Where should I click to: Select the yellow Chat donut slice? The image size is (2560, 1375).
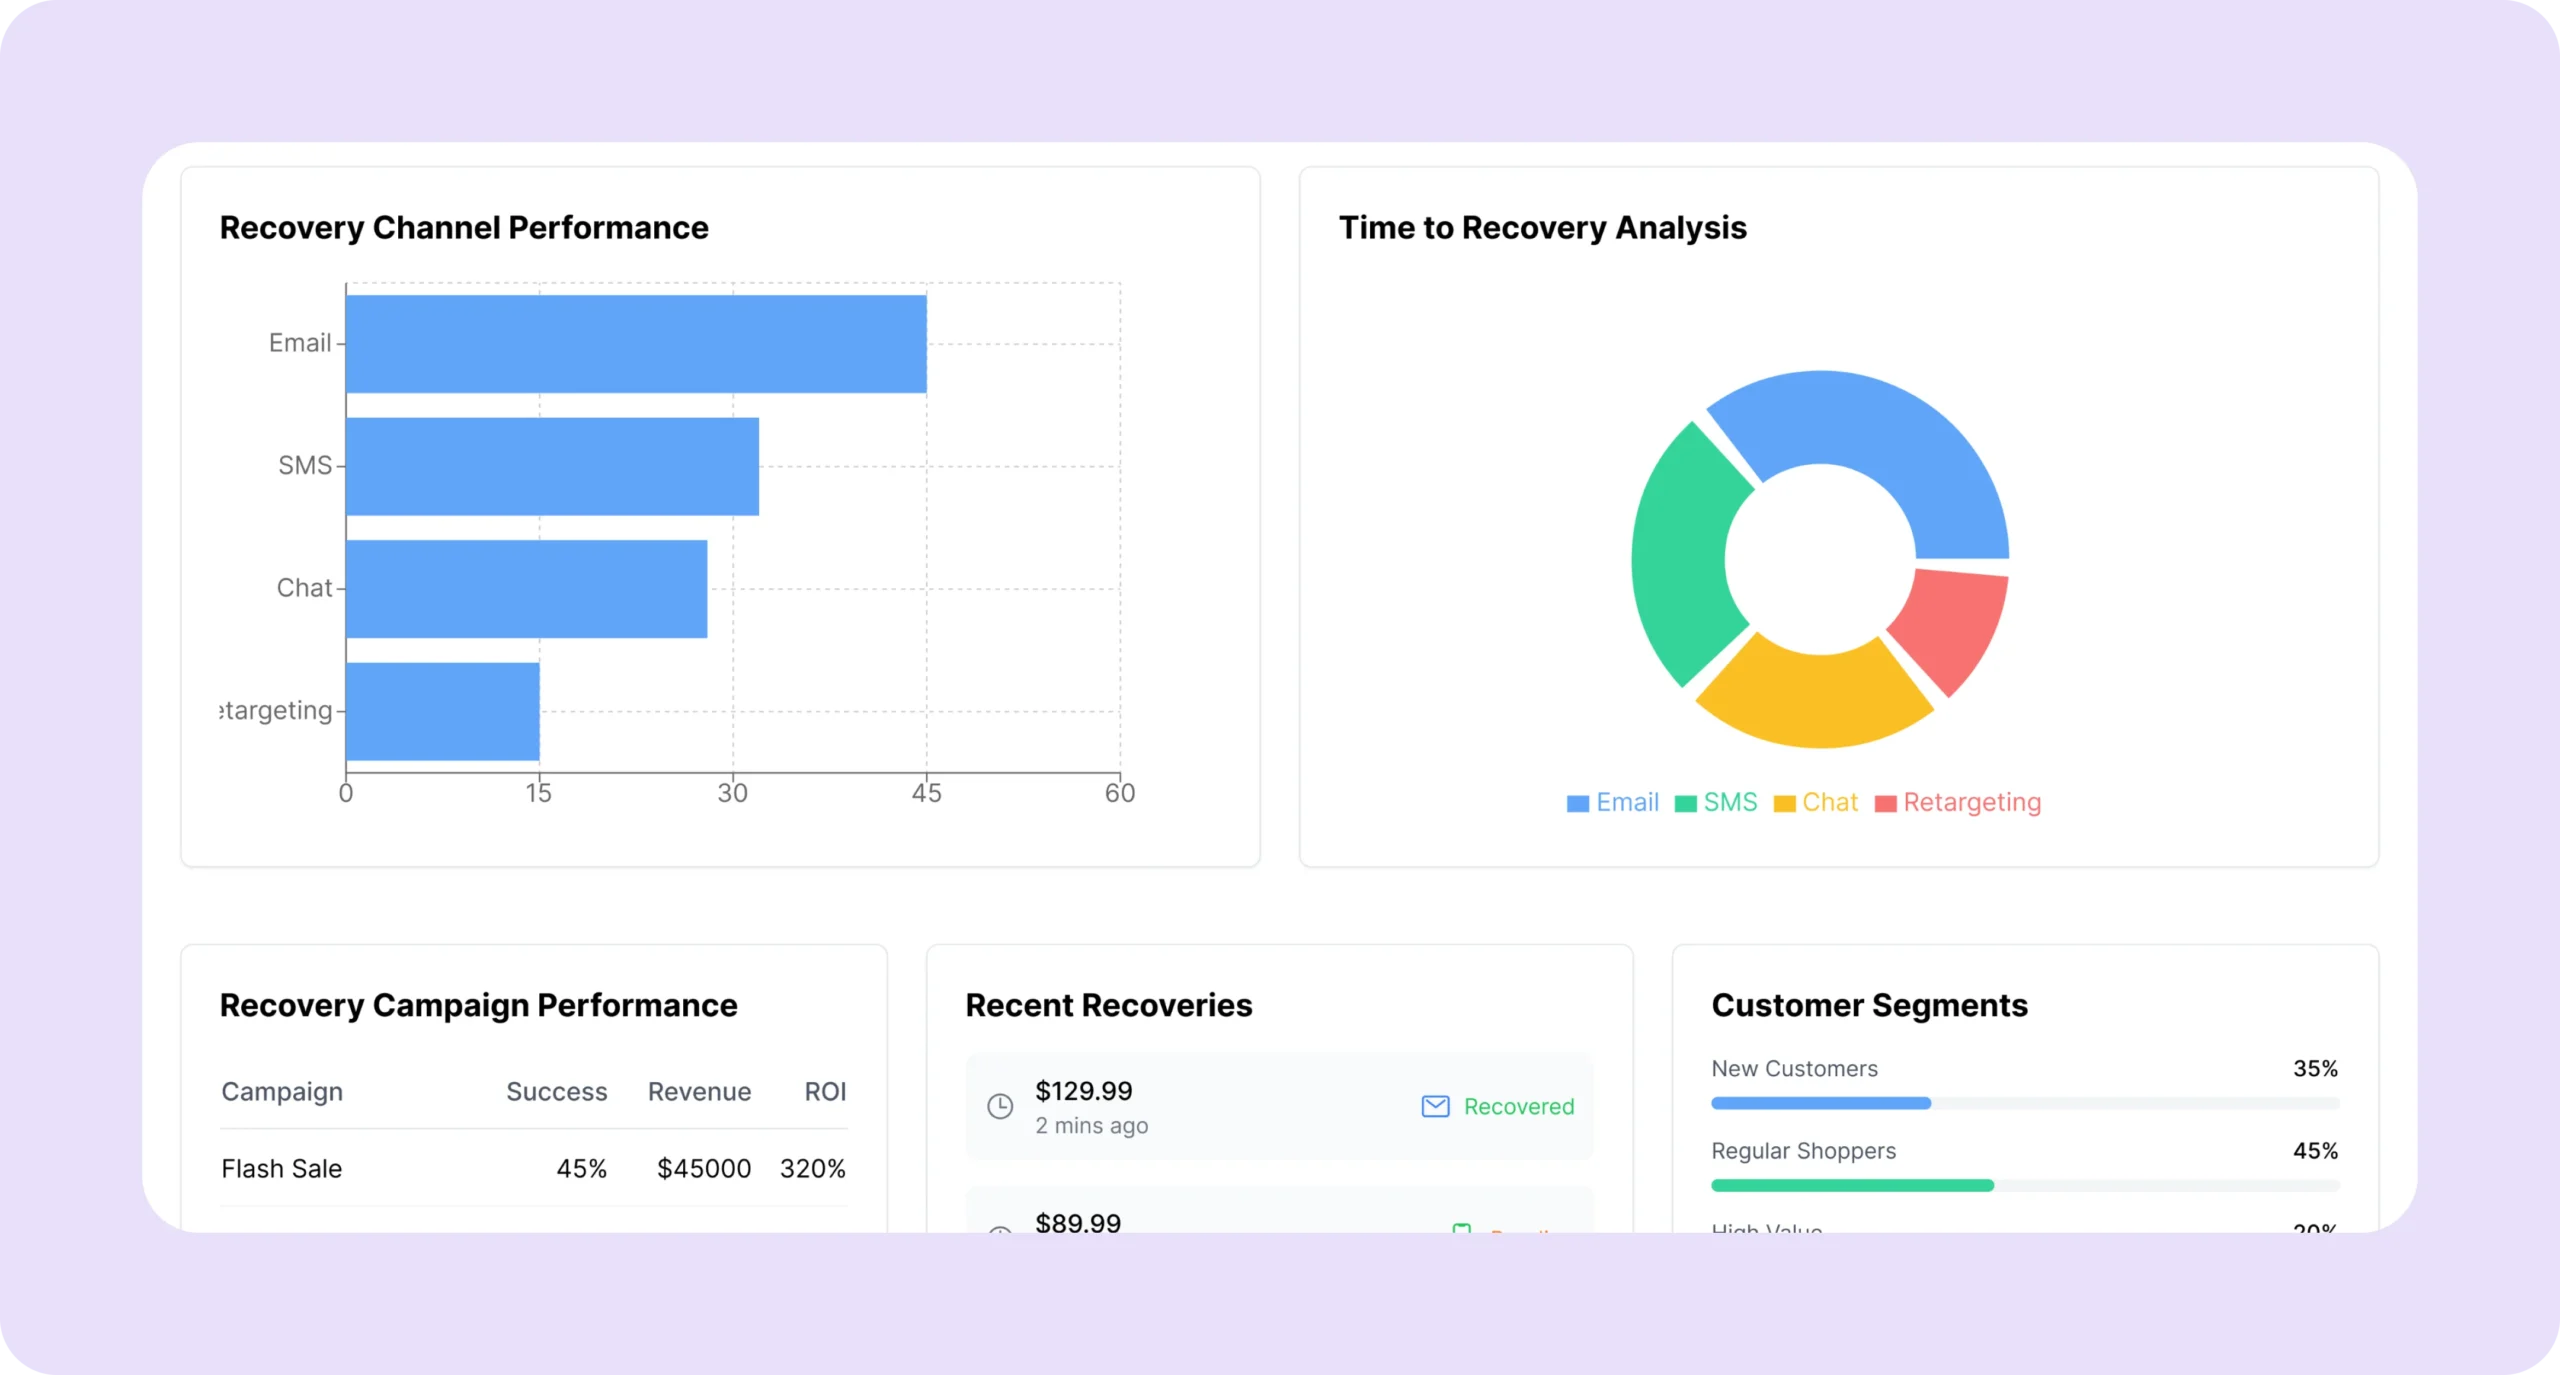[1815, 700]
